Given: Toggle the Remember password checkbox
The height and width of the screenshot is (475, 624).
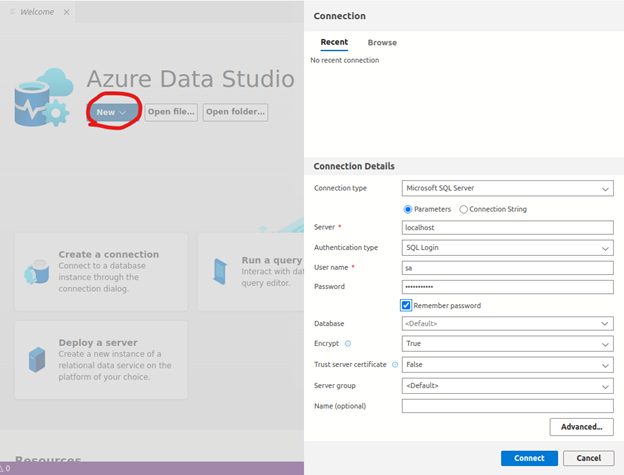Looking at the screenshot, I should pos(406,305).
